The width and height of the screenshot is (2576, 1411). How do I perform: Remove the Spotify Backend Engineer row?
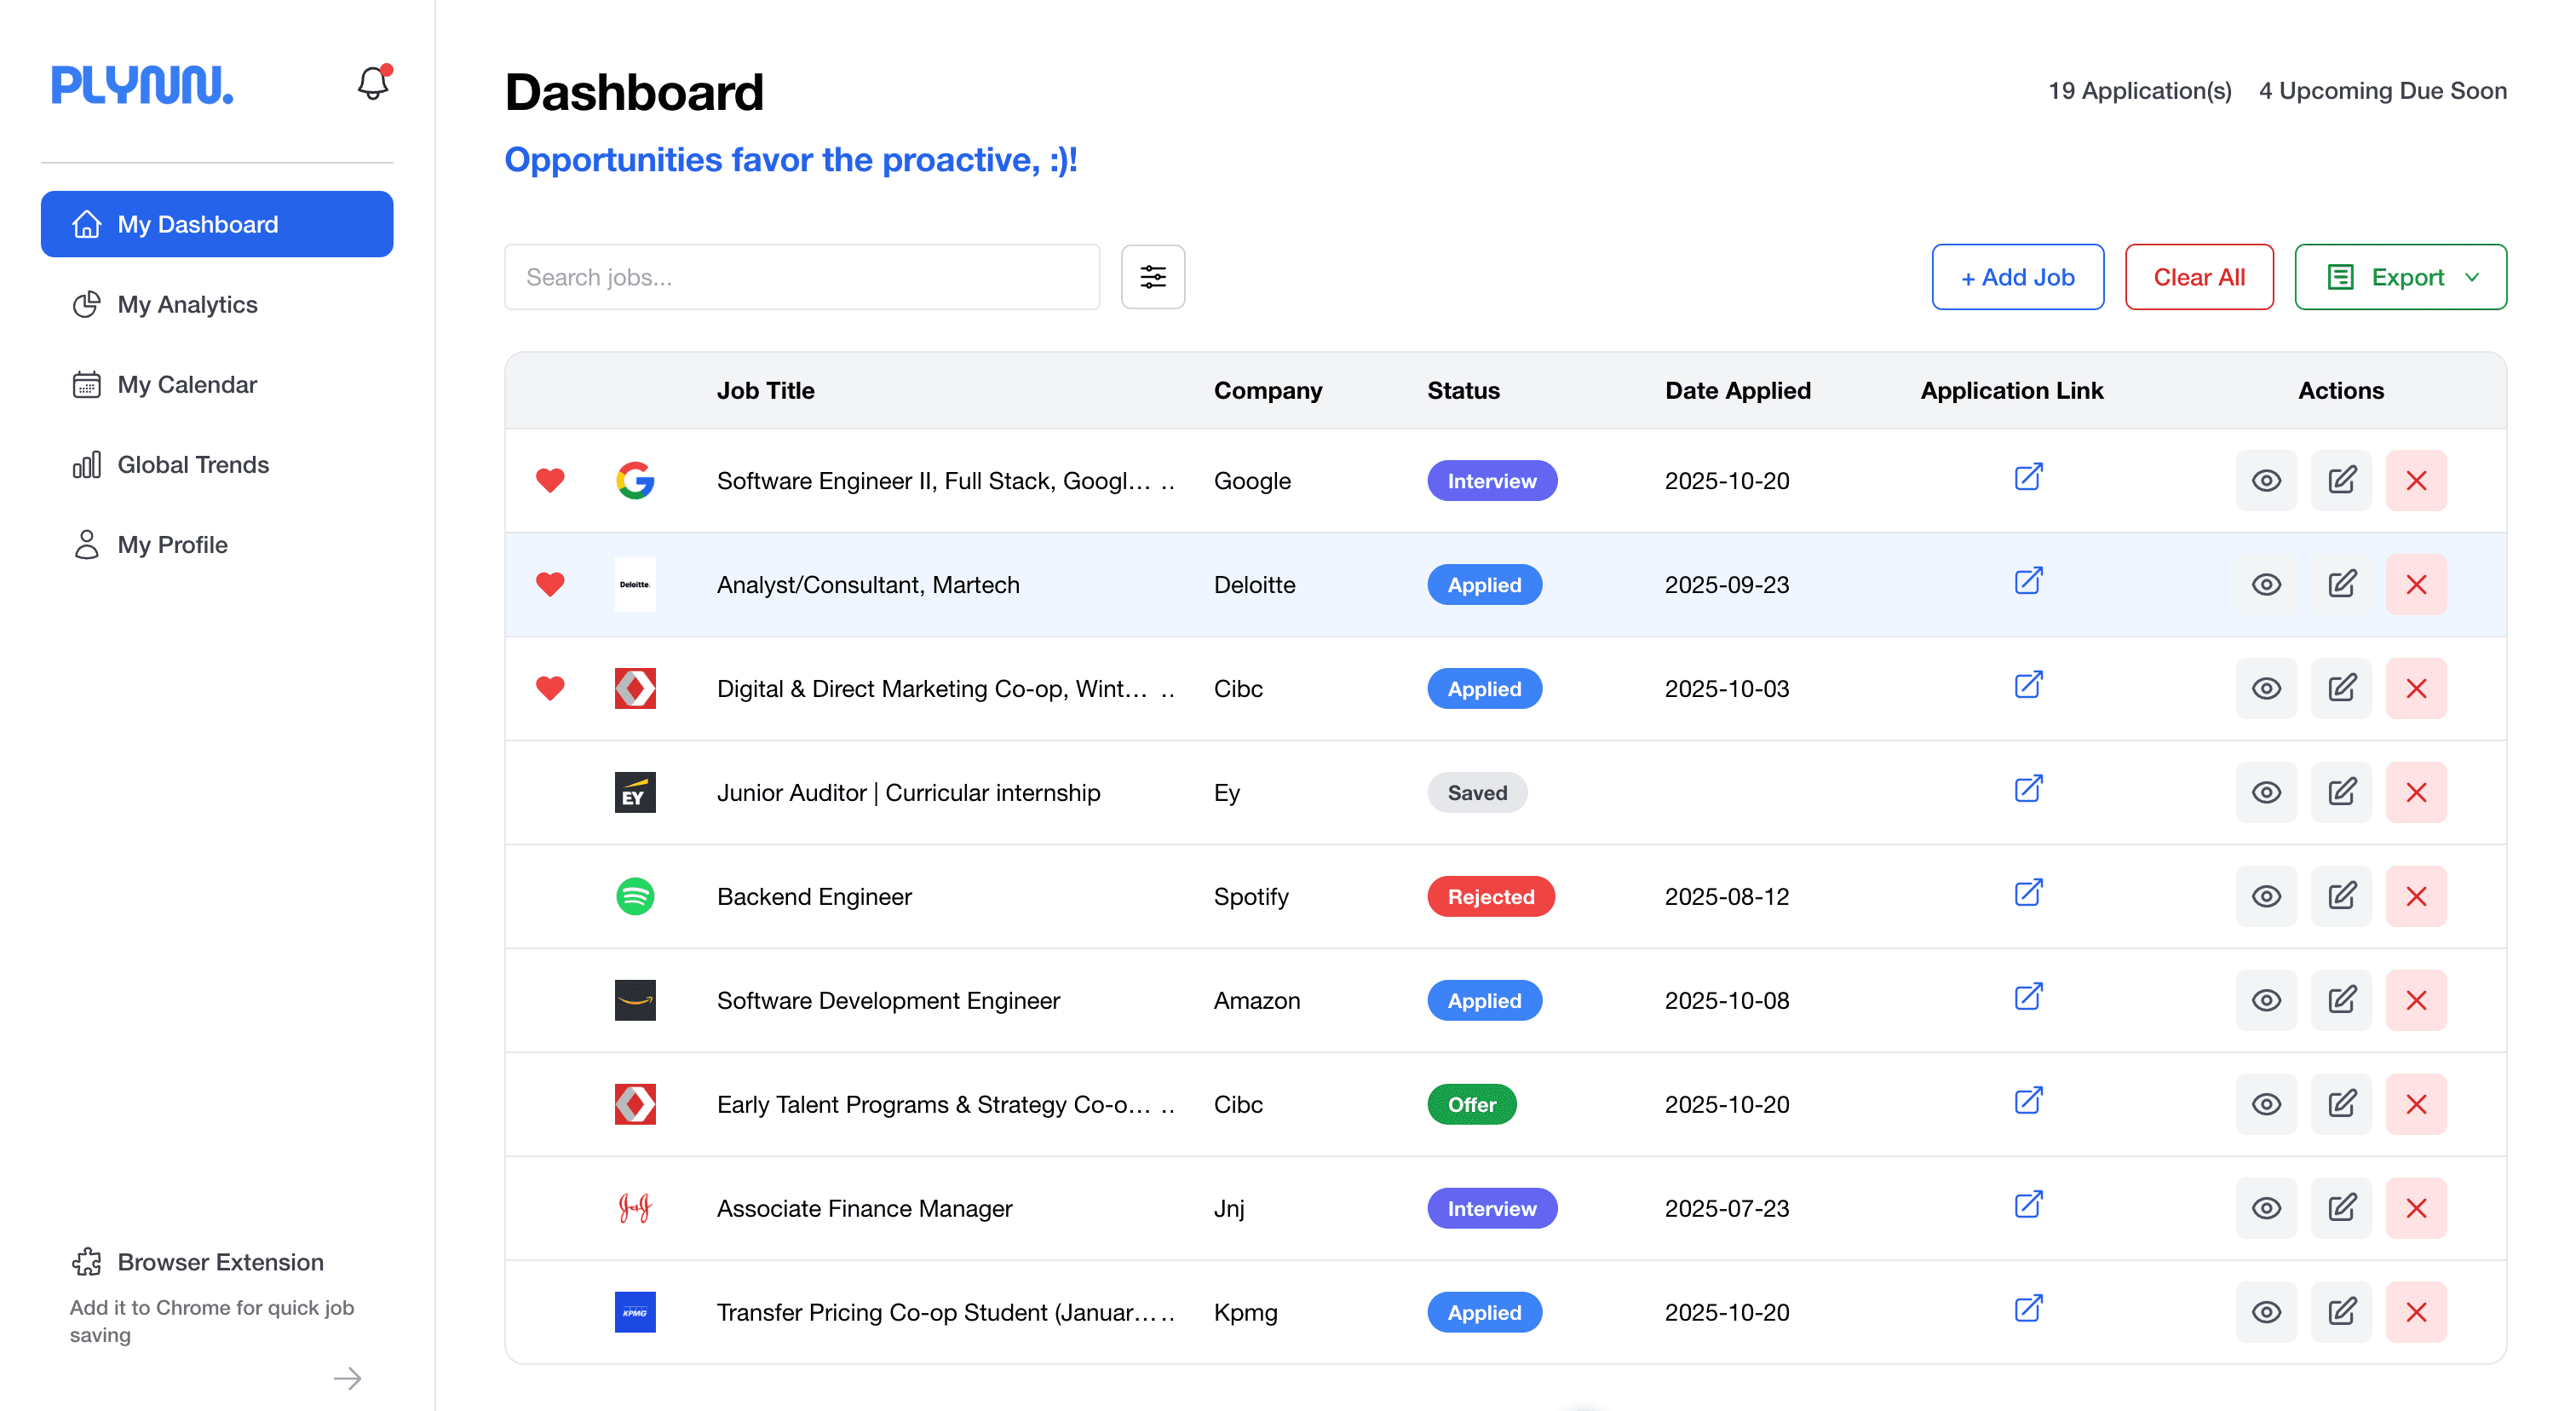(x=2416, y=896)
